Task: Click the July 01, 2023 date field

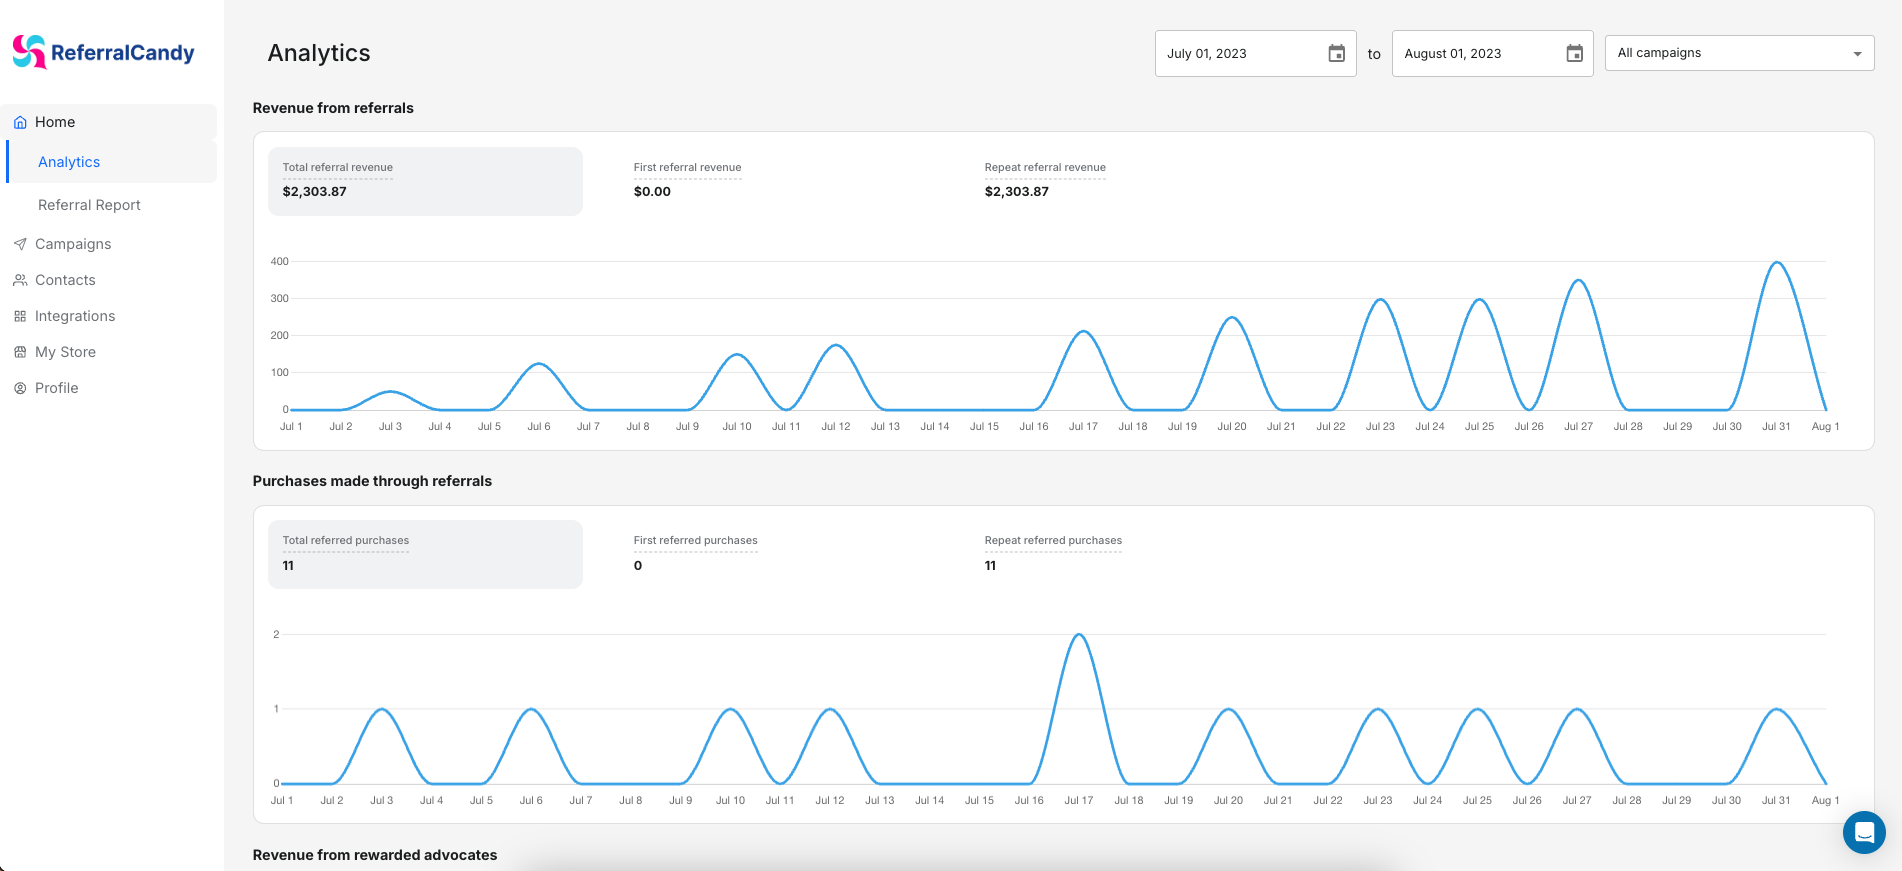Action: (x=1240, y=54)
